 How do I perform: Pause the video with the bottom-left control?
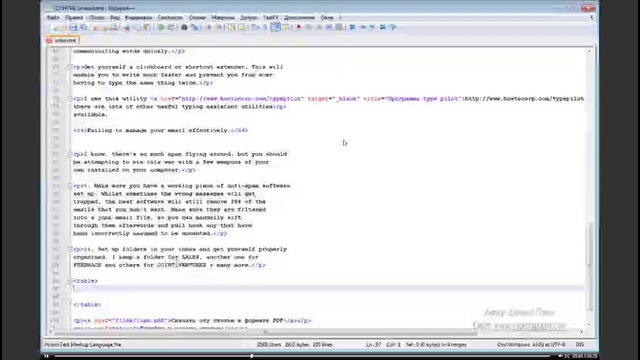pos(47,356)
